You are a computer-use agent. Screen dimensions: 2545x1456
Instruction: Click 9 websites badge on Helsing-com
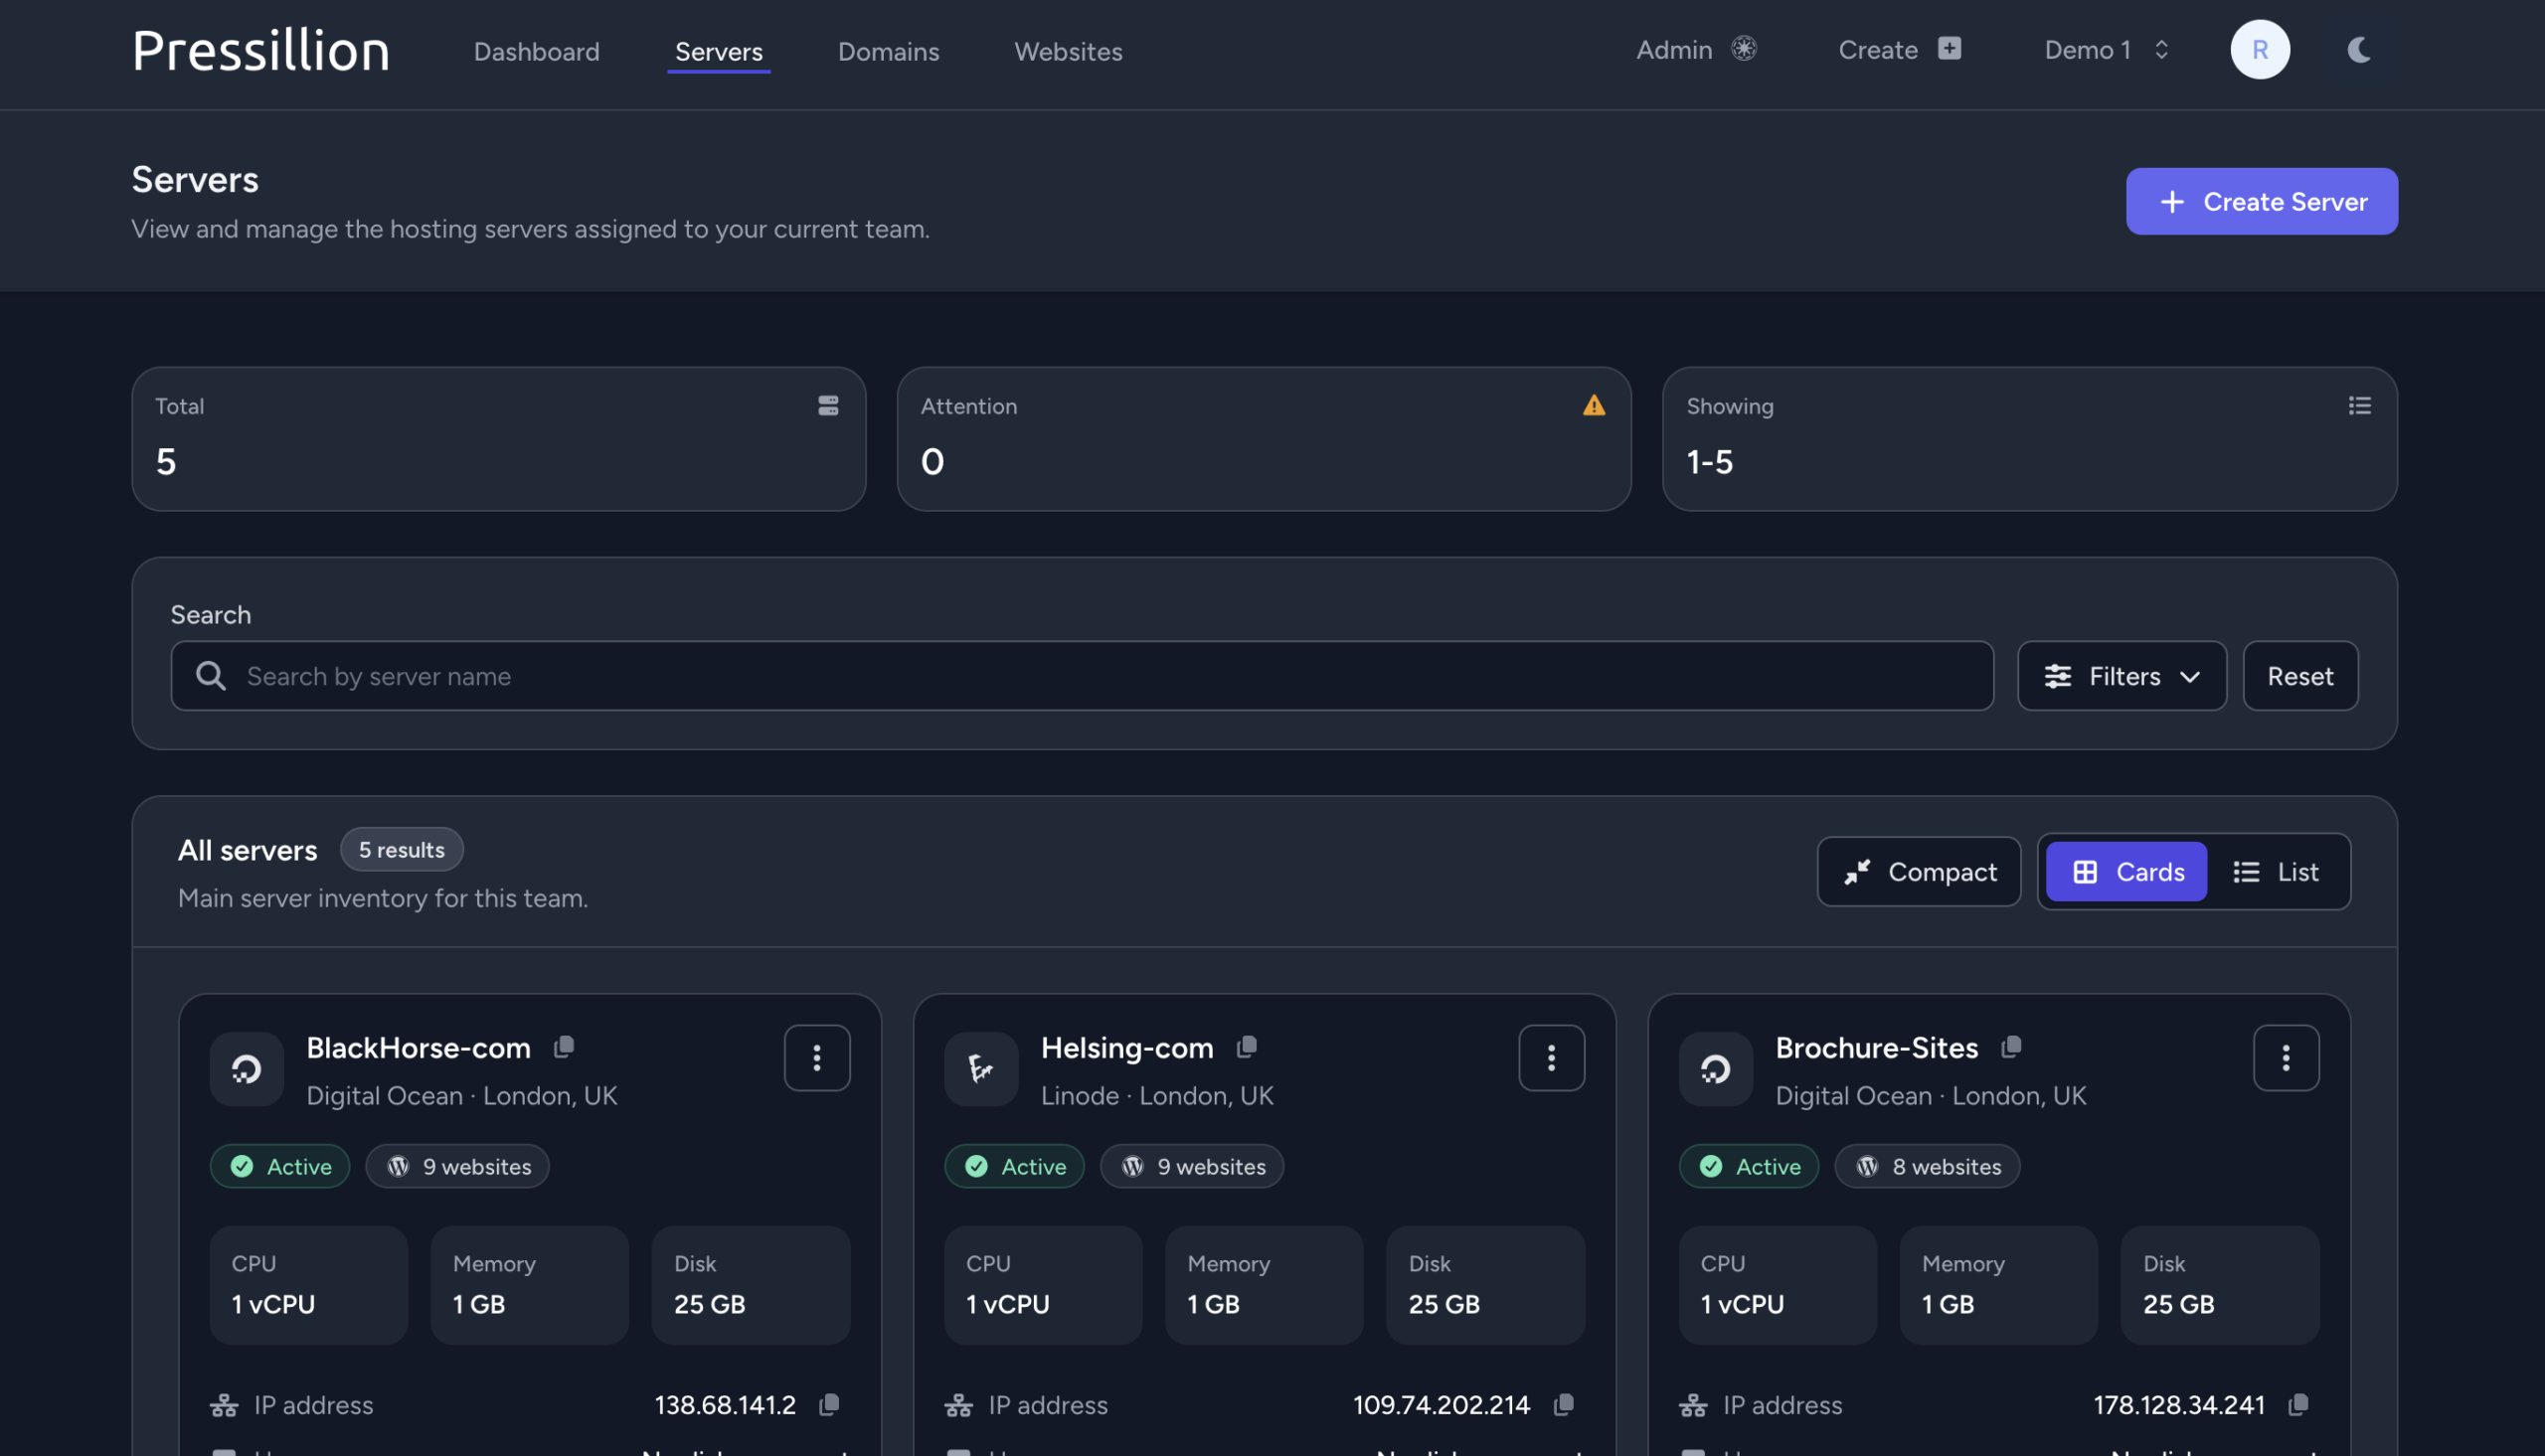point(1191,1166)
